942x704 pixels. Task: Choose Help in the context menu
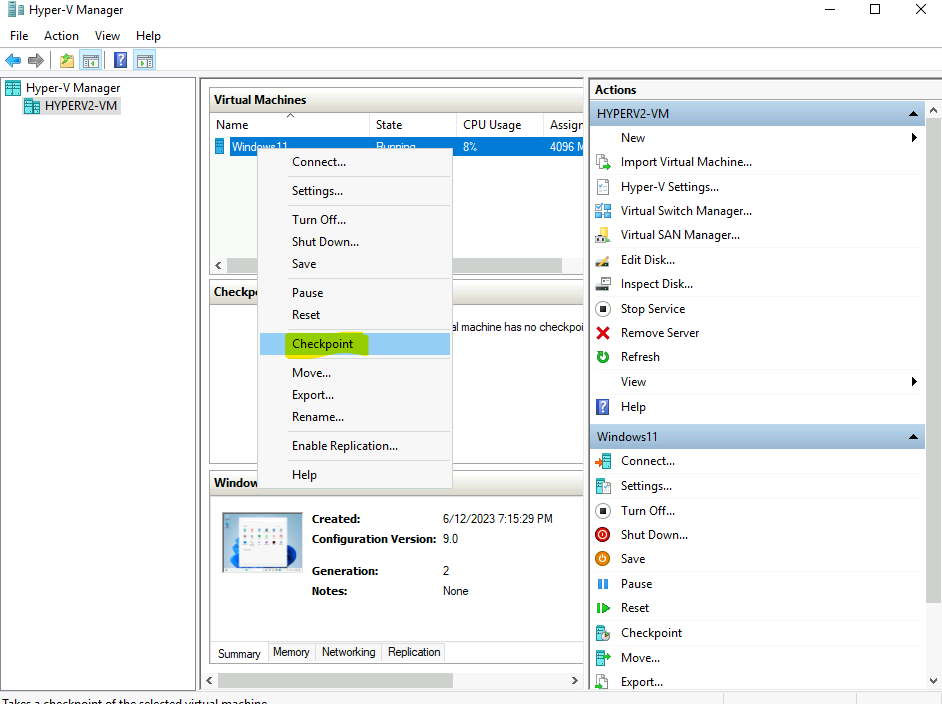355,475
